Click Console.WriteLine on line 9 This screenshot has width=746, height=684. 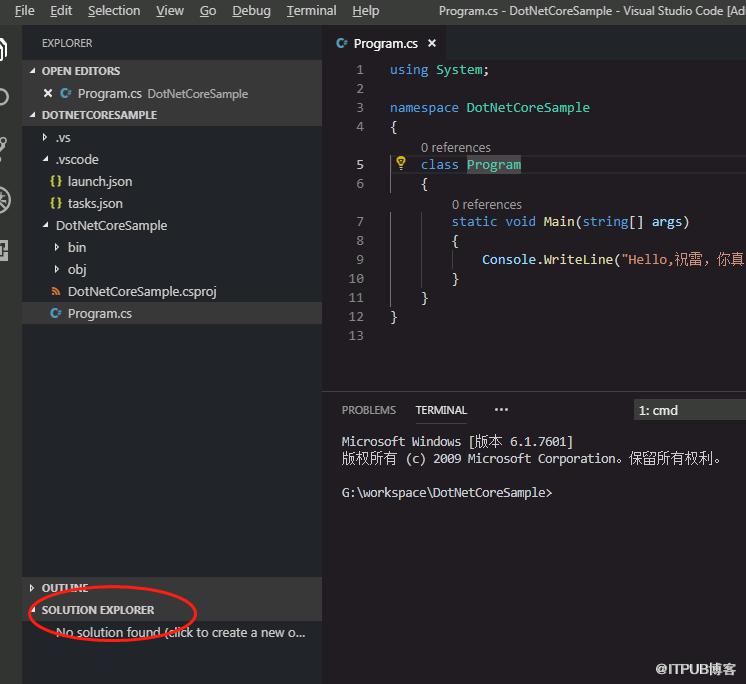547,259
